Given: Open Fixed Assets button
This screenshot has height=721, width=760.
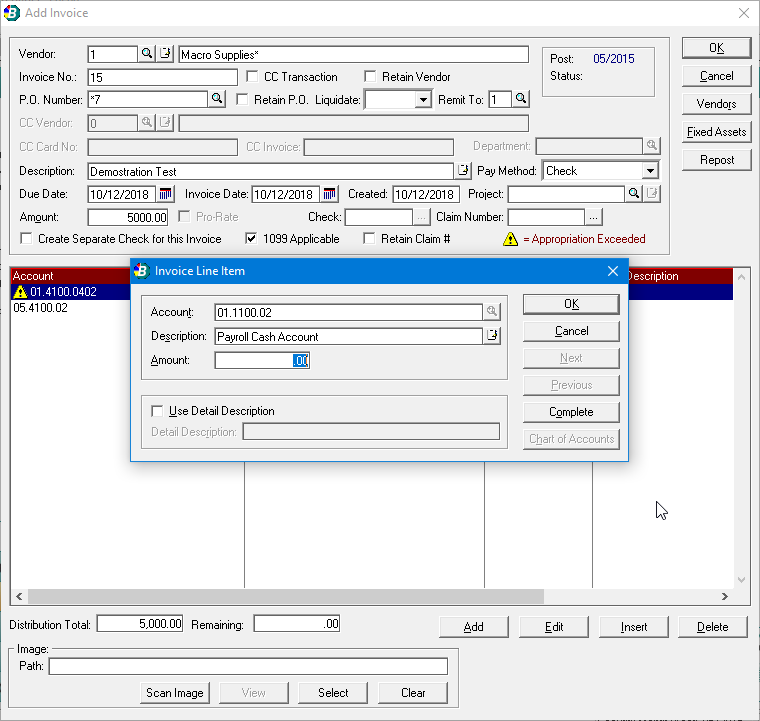Looking at the screenshot, I should 716,132.
